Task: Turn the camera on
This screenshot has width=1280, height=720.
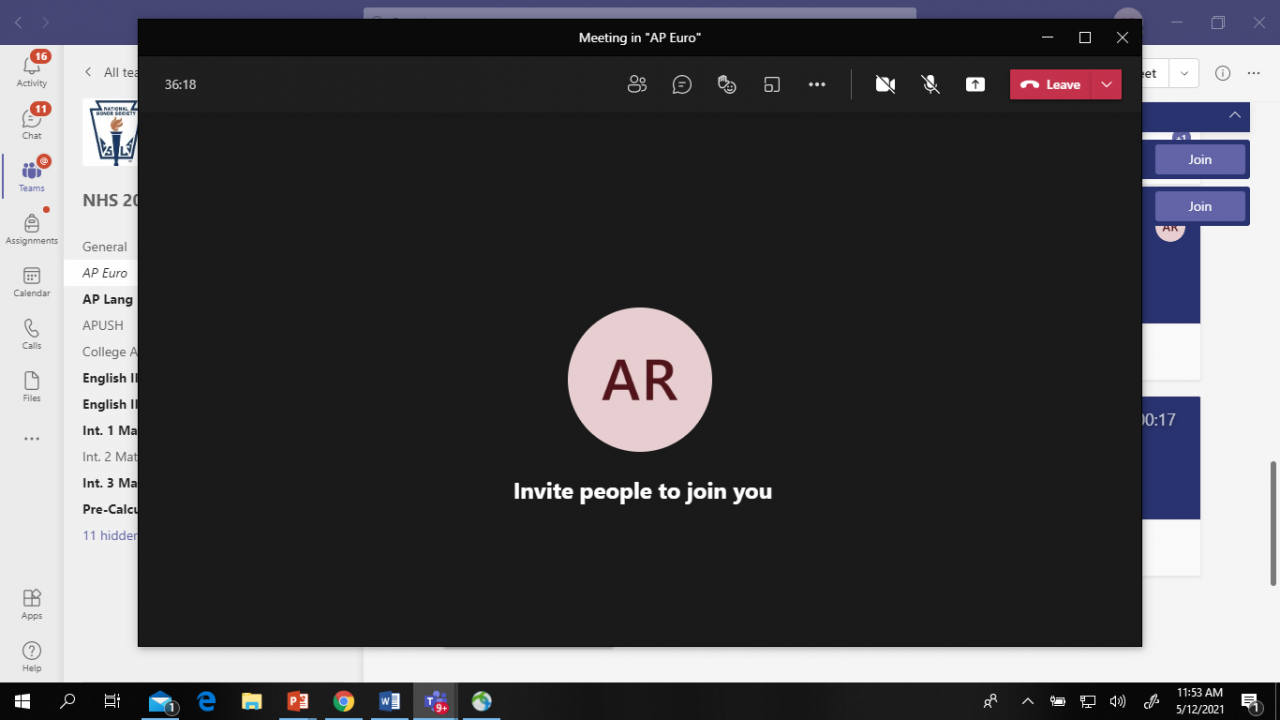Action: point(885,85)
